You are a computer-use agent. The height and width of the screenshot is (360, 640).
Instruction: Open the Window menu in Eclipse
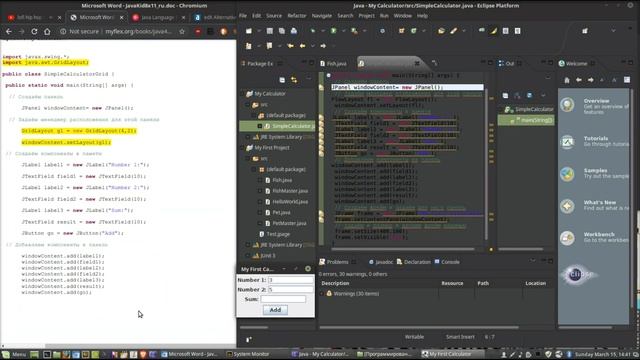click(402, 16)
